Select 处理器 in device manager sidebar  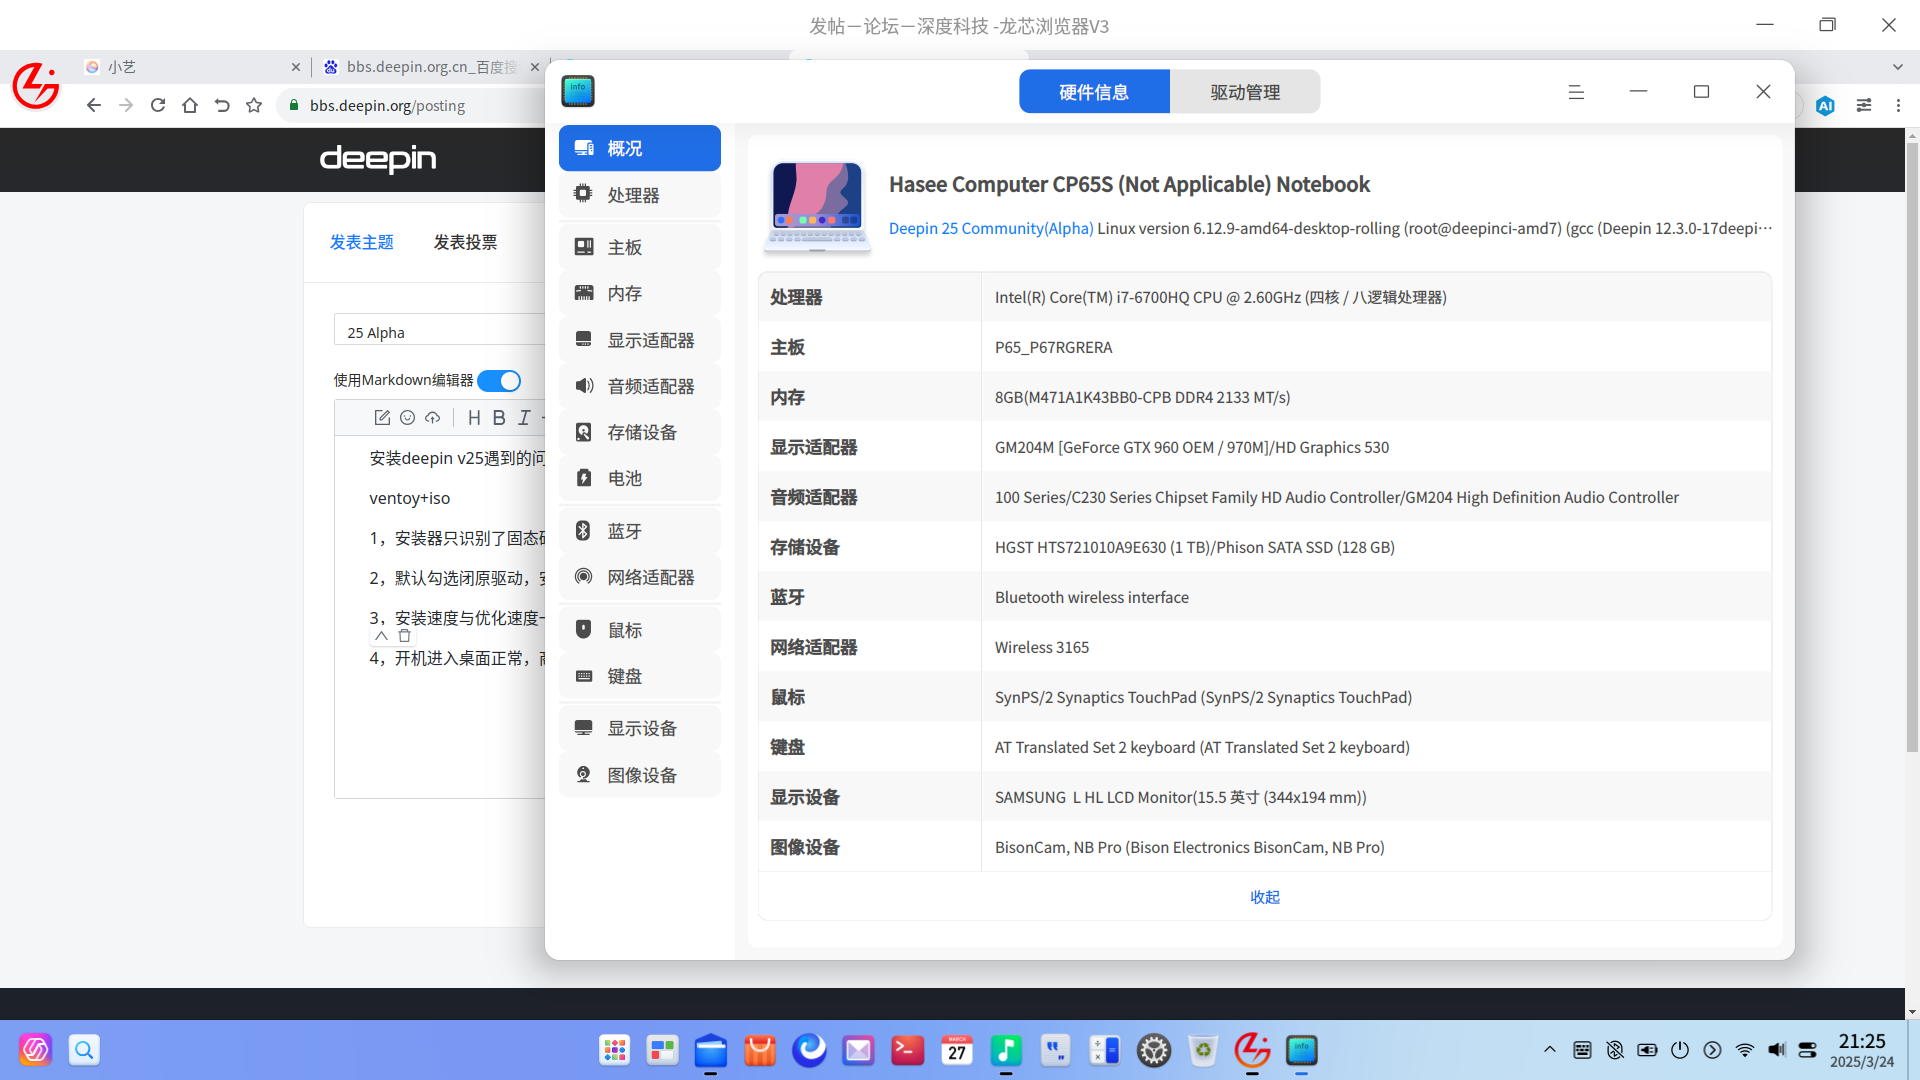639,195
